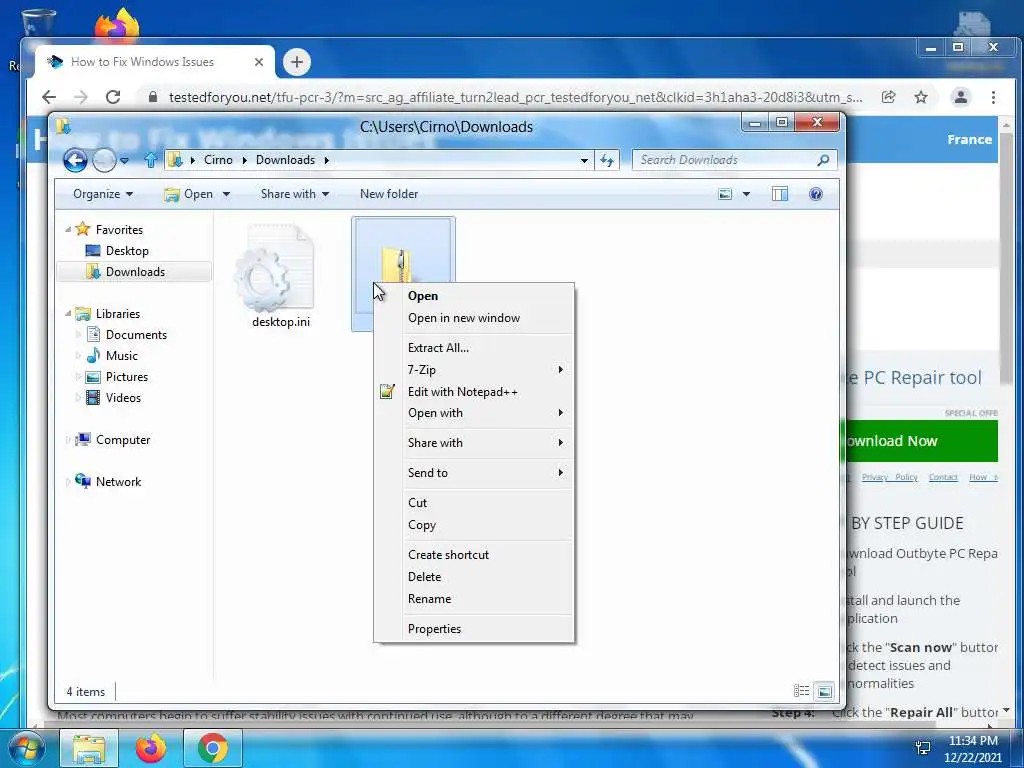The width and height of the screenshot is (1024, 768).
Task: Open the Share with toolbar menu
Action: (295, 194)
